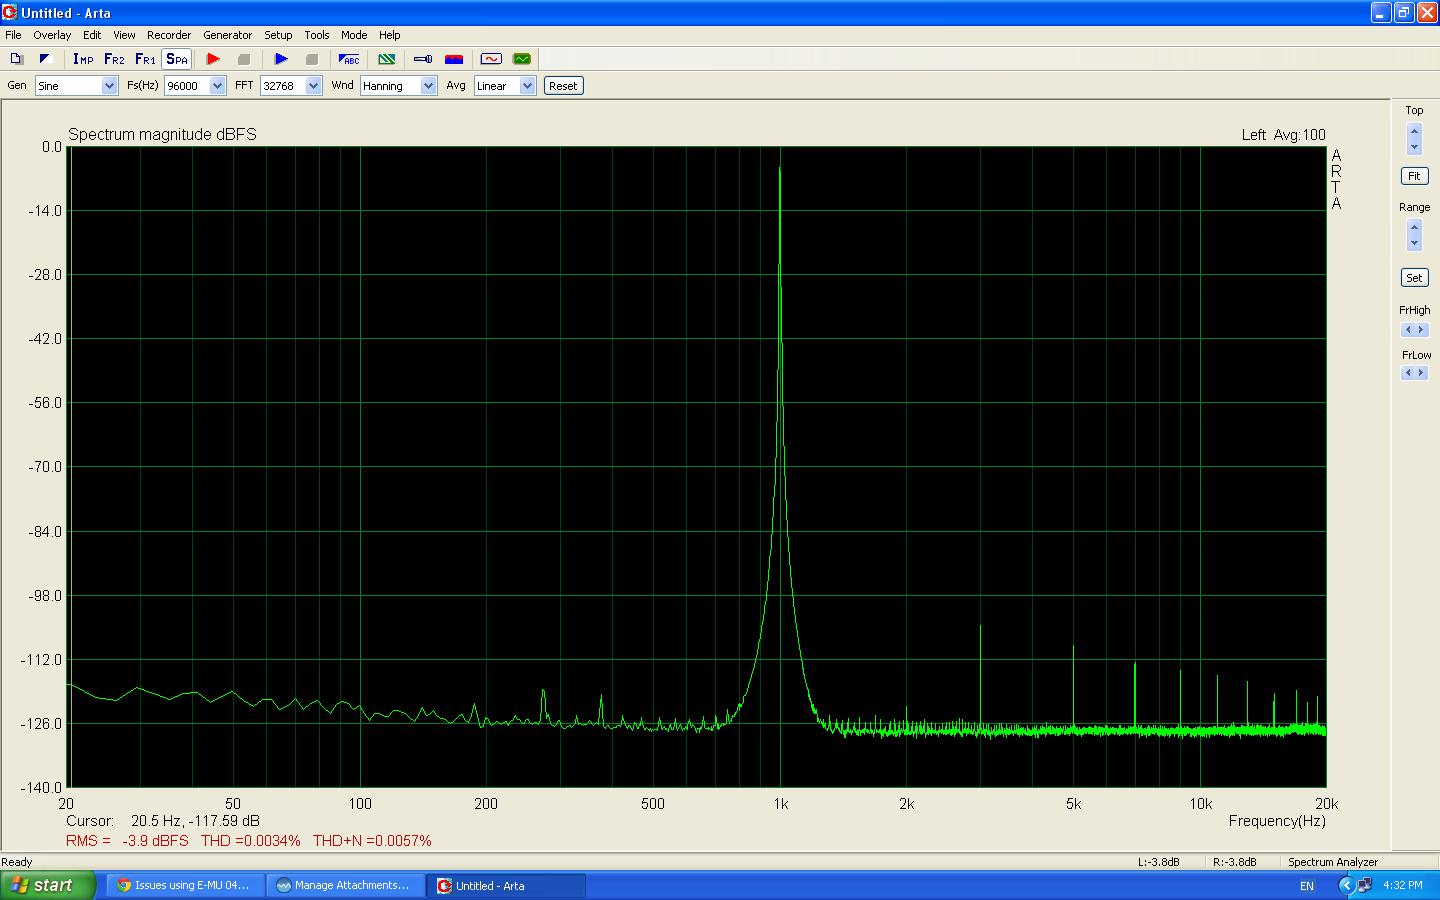Open the Recorder menu
Screen dimensions: 1440x900
[x=169, y=35]
